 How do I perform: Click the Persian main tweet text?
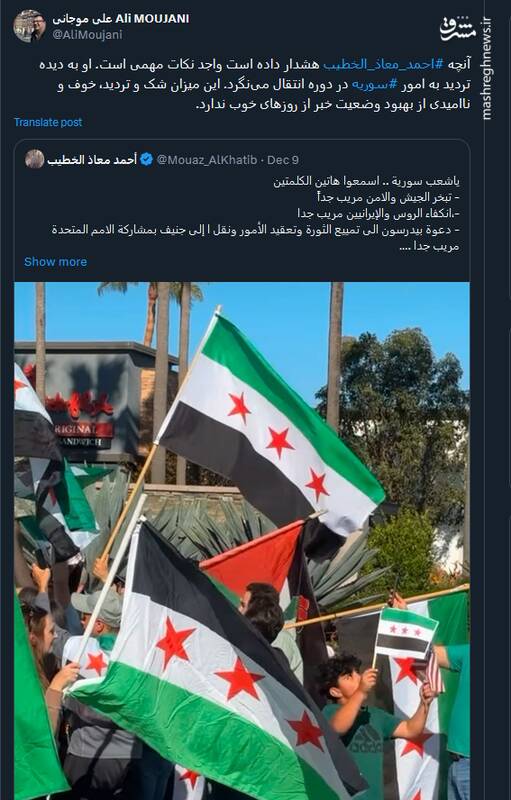tap(255, 84)
